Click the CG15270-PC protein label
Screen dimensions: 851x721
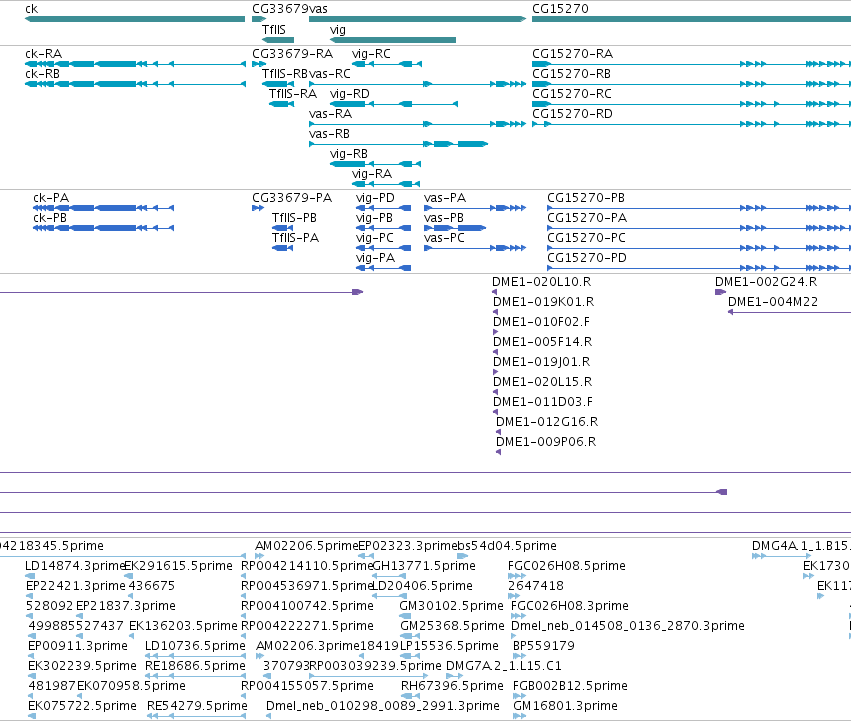point(587,238)
